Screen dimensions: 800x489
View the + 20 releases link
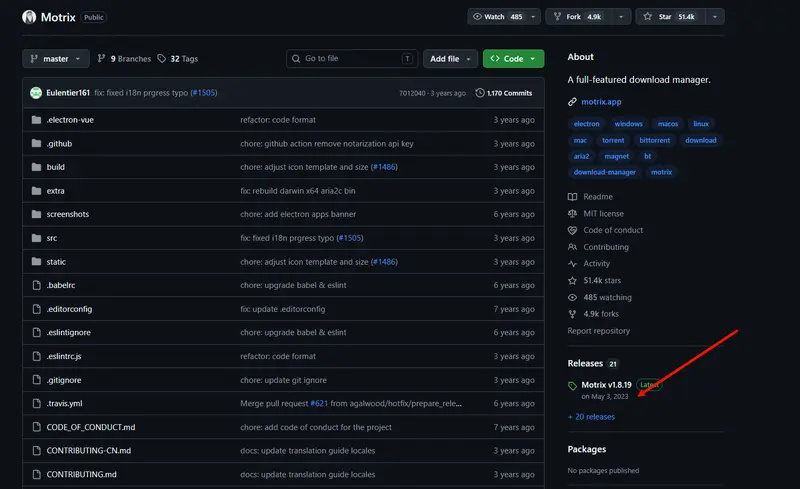591,416
